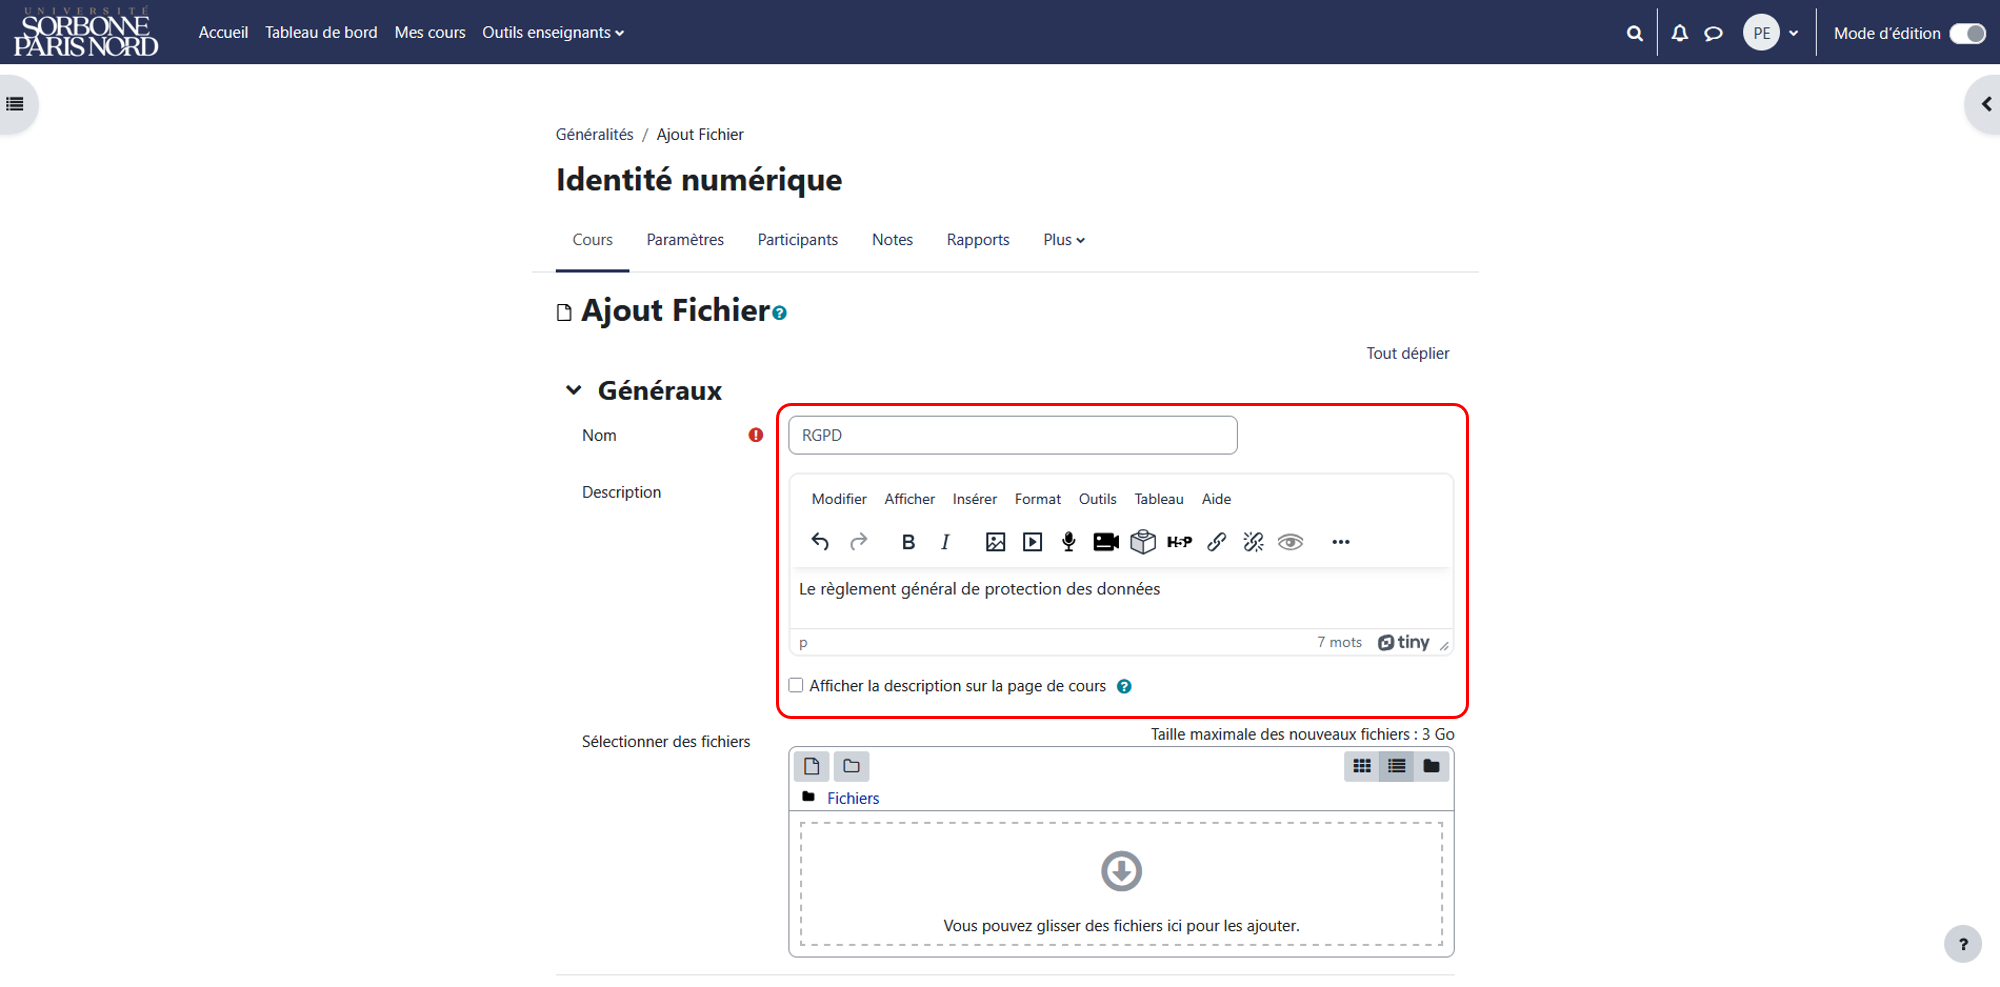Click the Généralités breadcrumb link

pyautogui.click(x=594, y=134)
